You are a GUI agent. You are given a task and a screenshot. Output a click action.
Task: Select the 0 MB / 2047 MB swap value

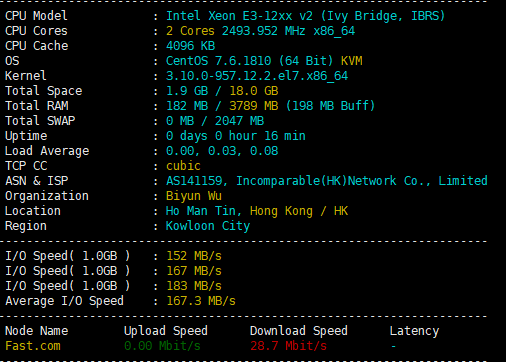click(x=215, y=121)
